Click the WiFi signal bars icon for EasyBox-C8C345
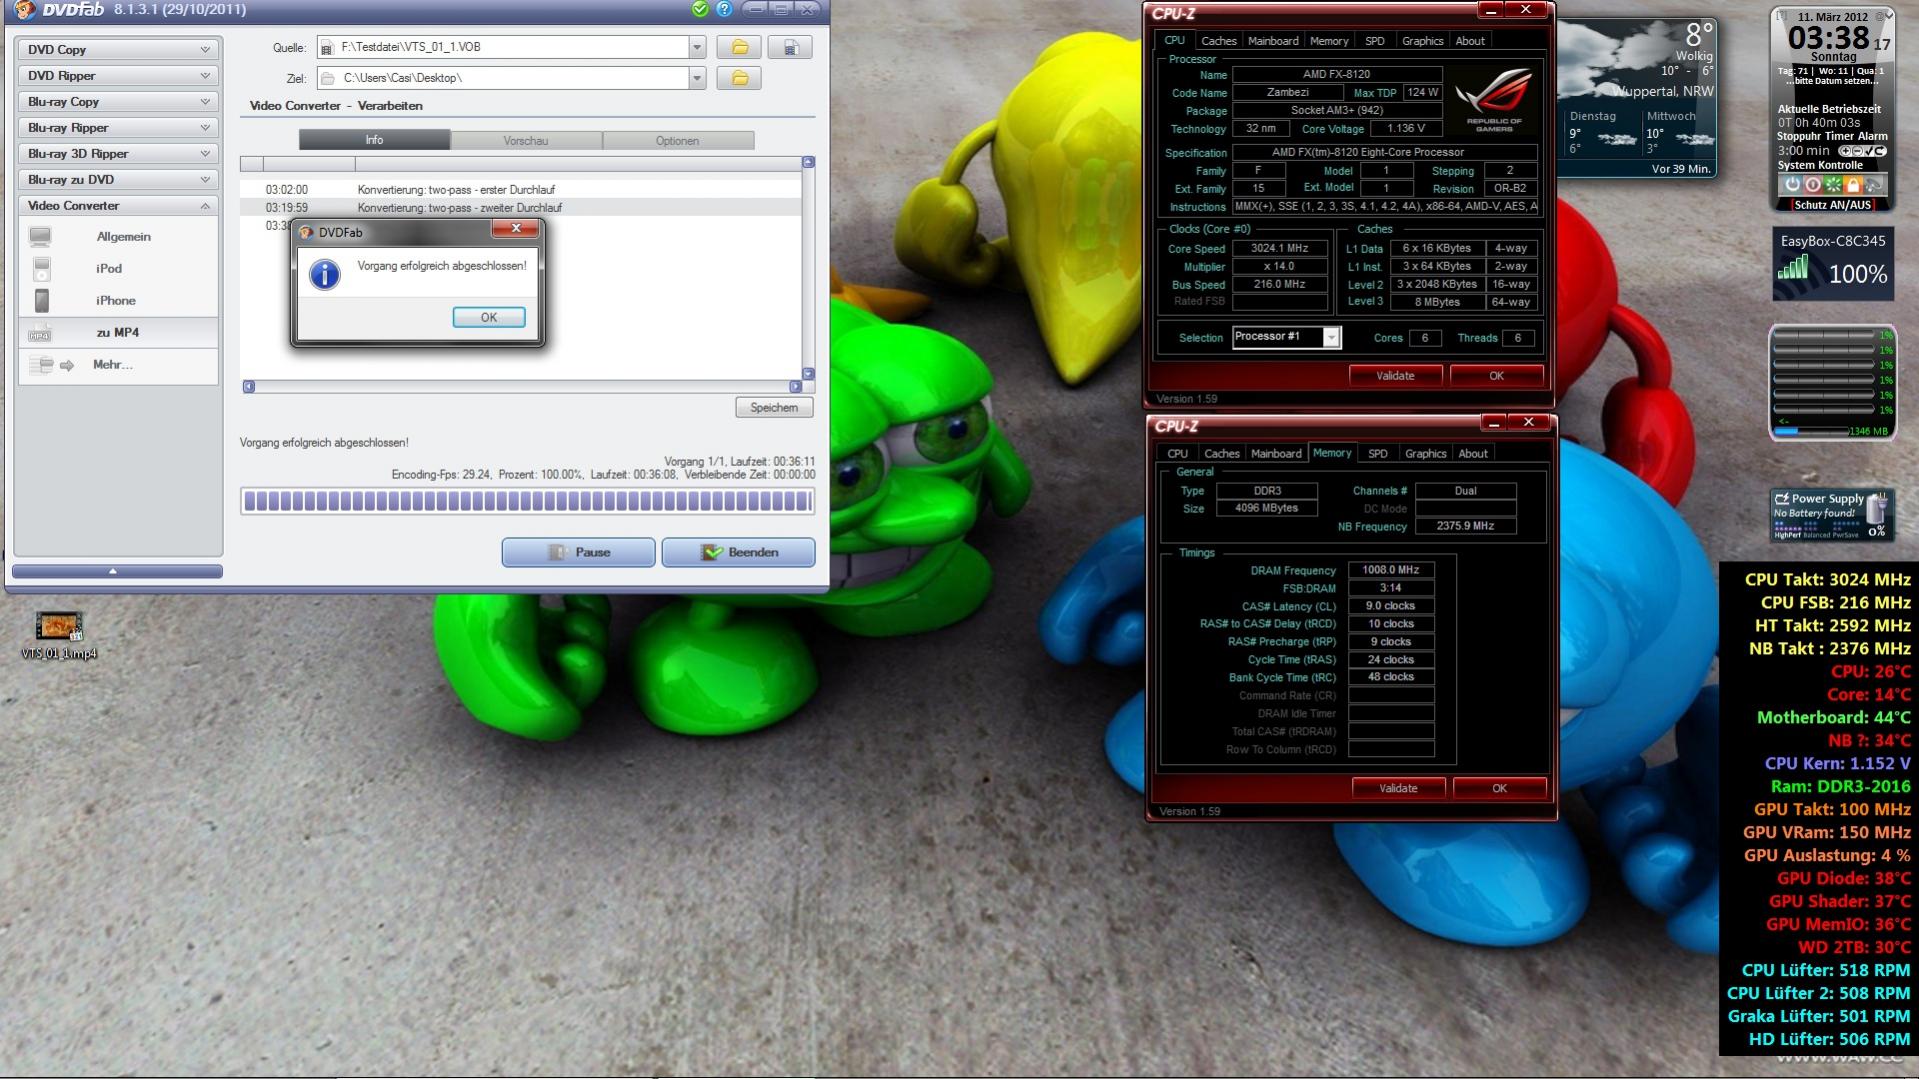The height and width of the screenshot is (1079, 1919). 1794,267
